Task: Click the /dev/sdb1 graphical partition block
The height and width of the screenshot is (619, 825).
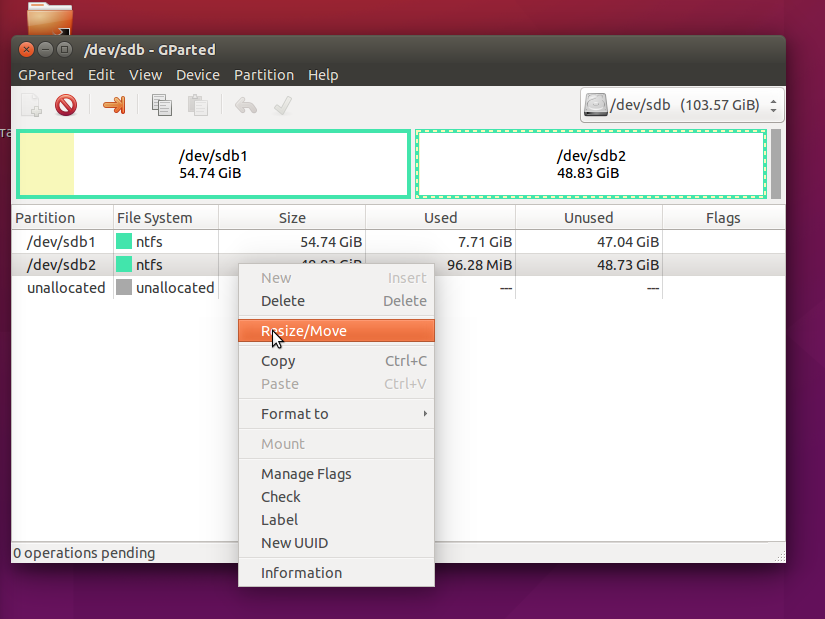Action: 212,164
